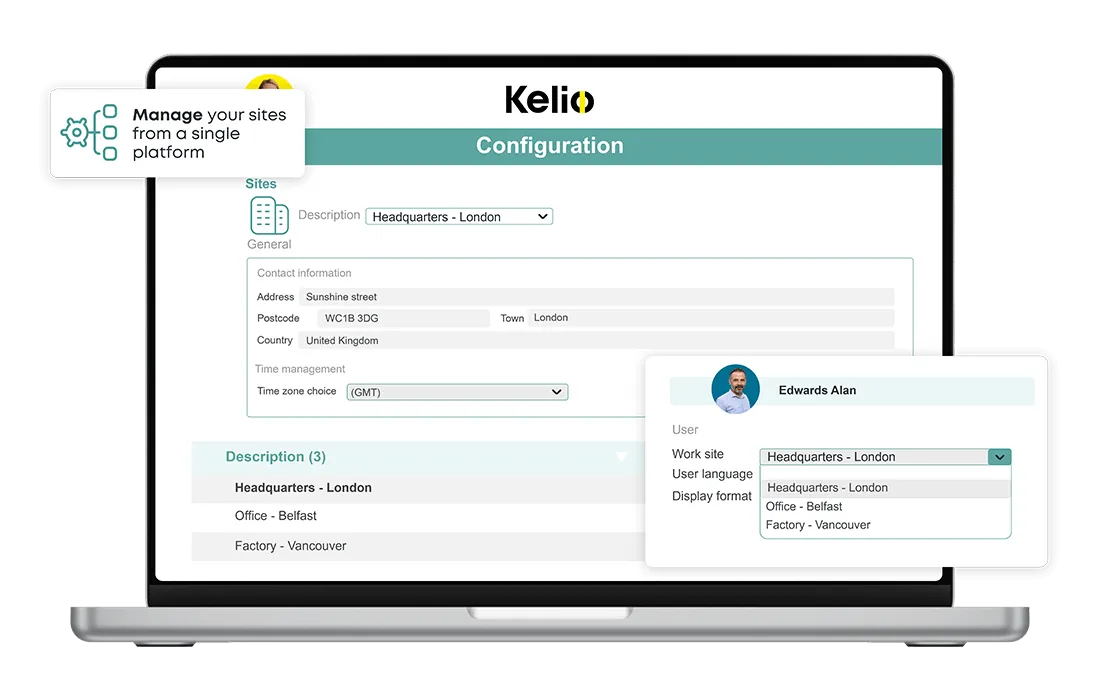1100x700 pixels.
Task: Select the Factory - Vancouver description row
Action: [x=418, y=546]
